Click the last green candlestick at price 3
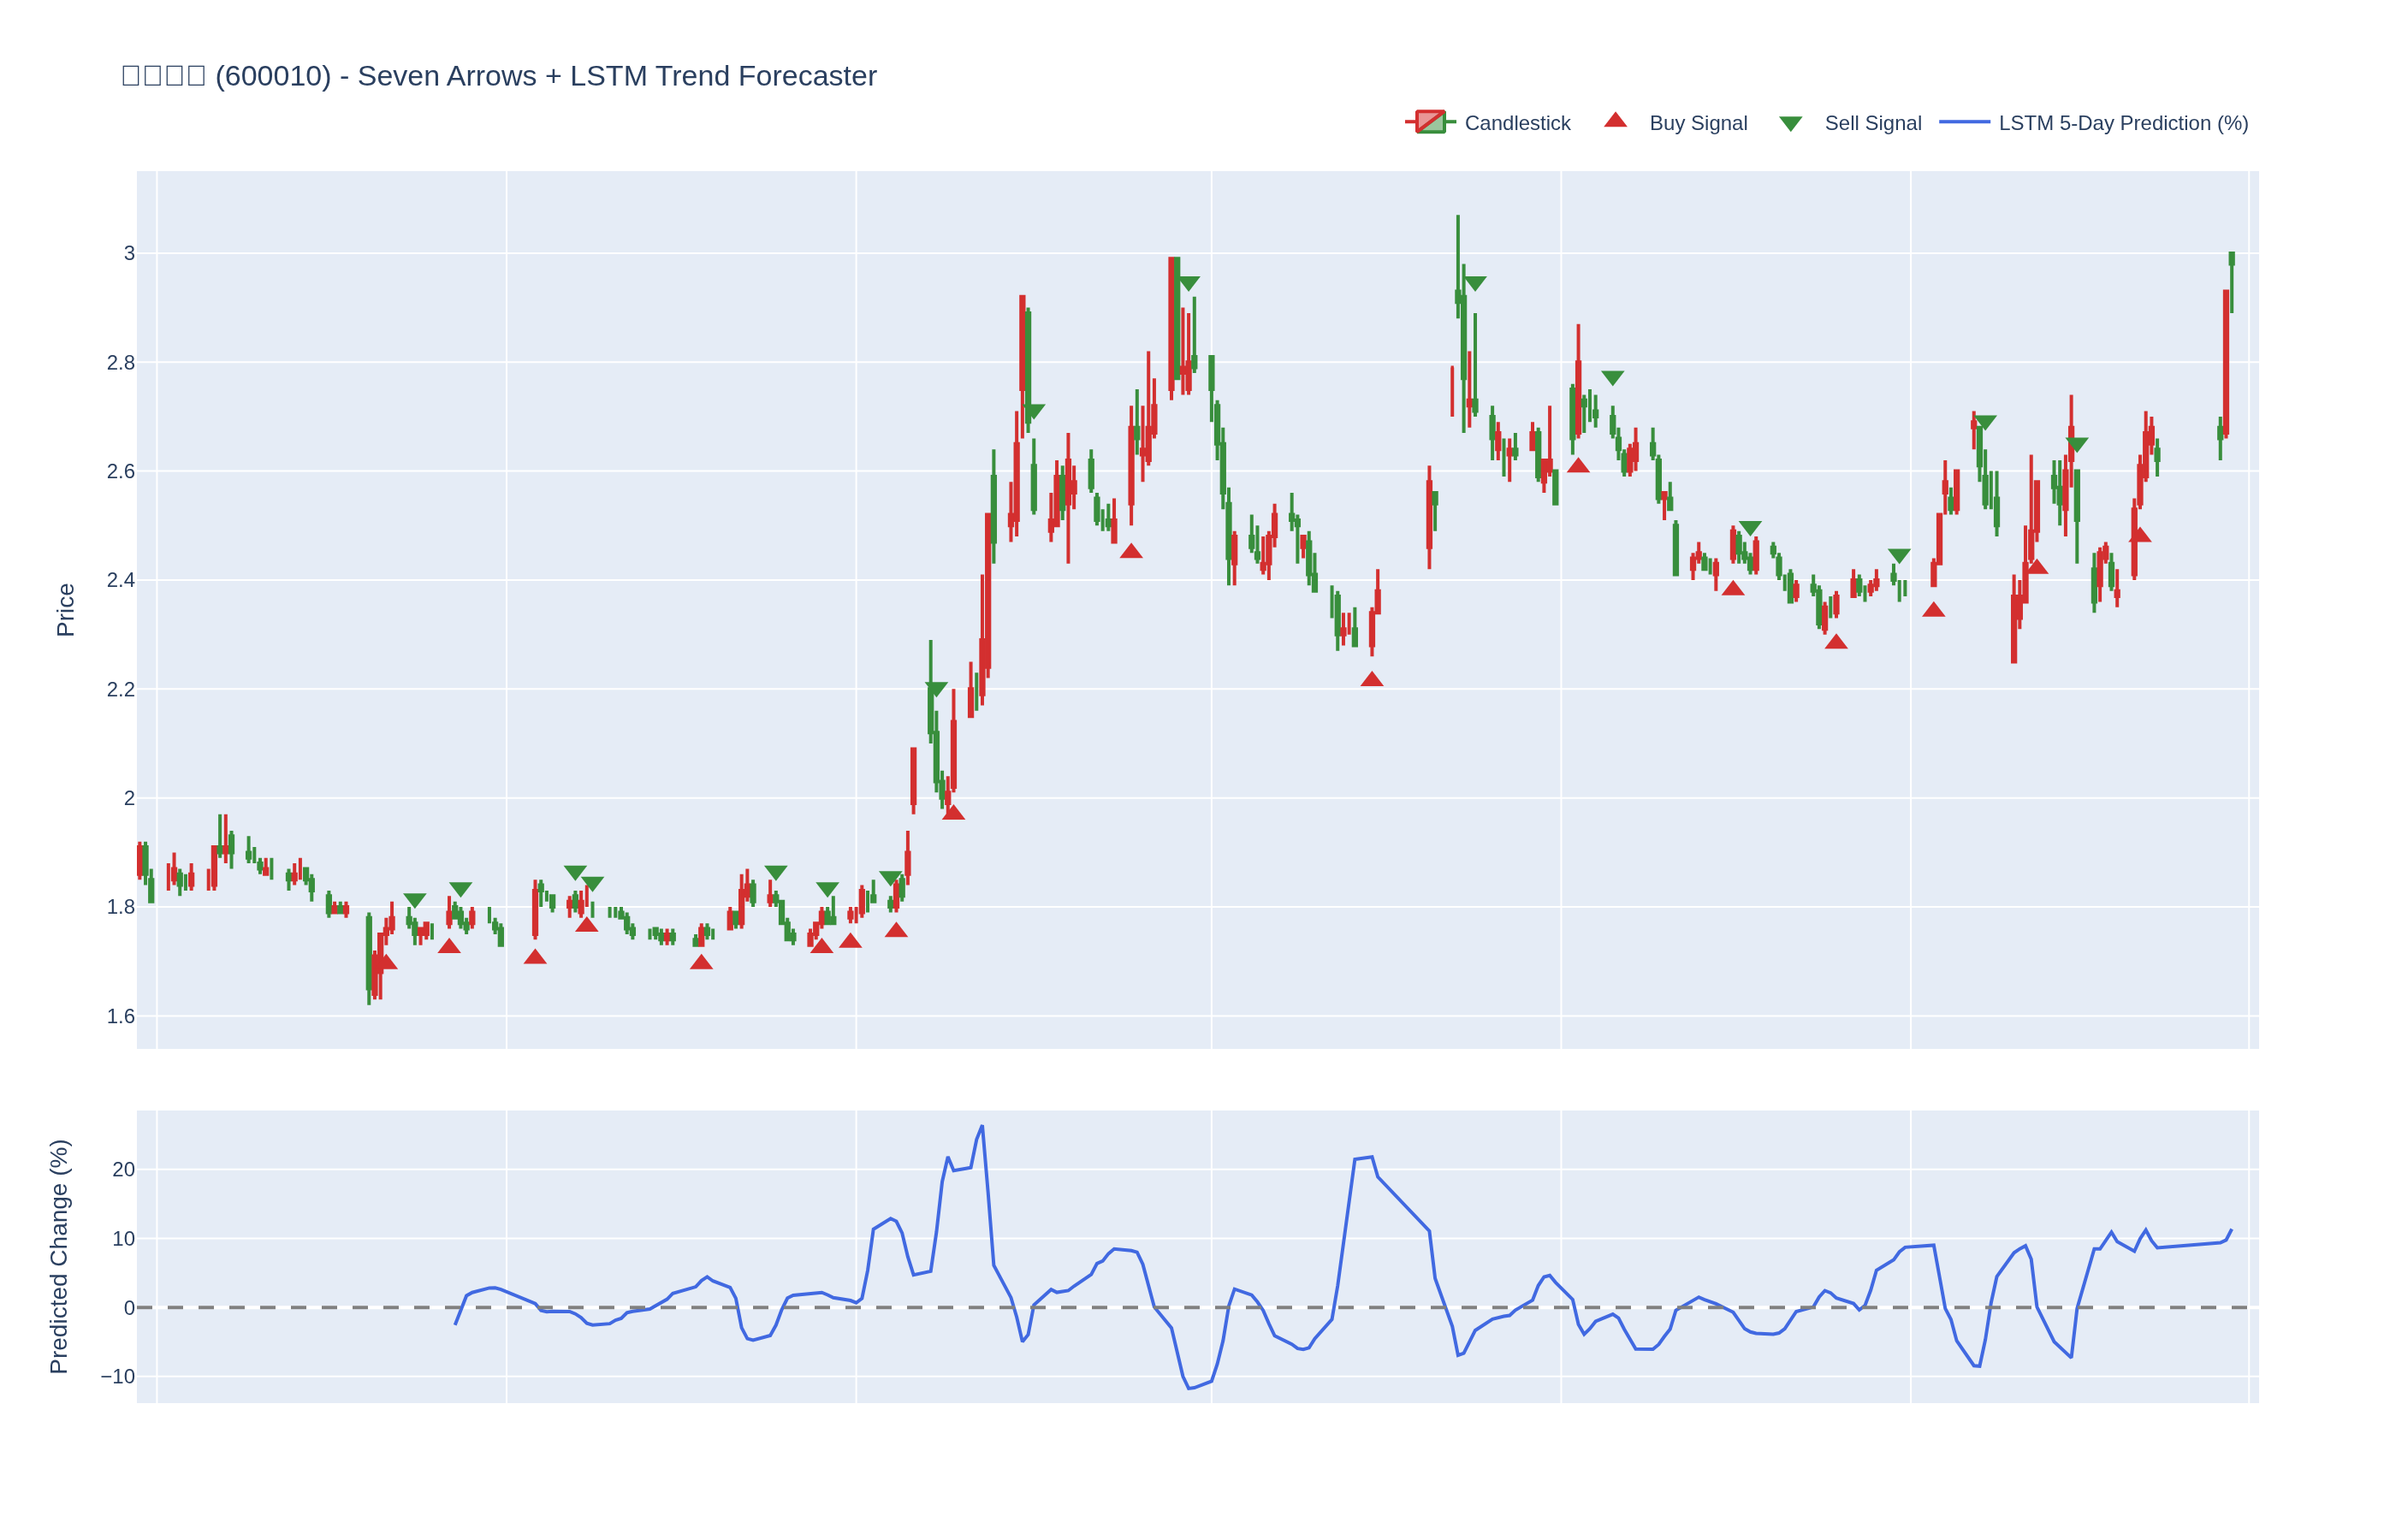The image size is (2396, 1540). (x=2231, y=260)
